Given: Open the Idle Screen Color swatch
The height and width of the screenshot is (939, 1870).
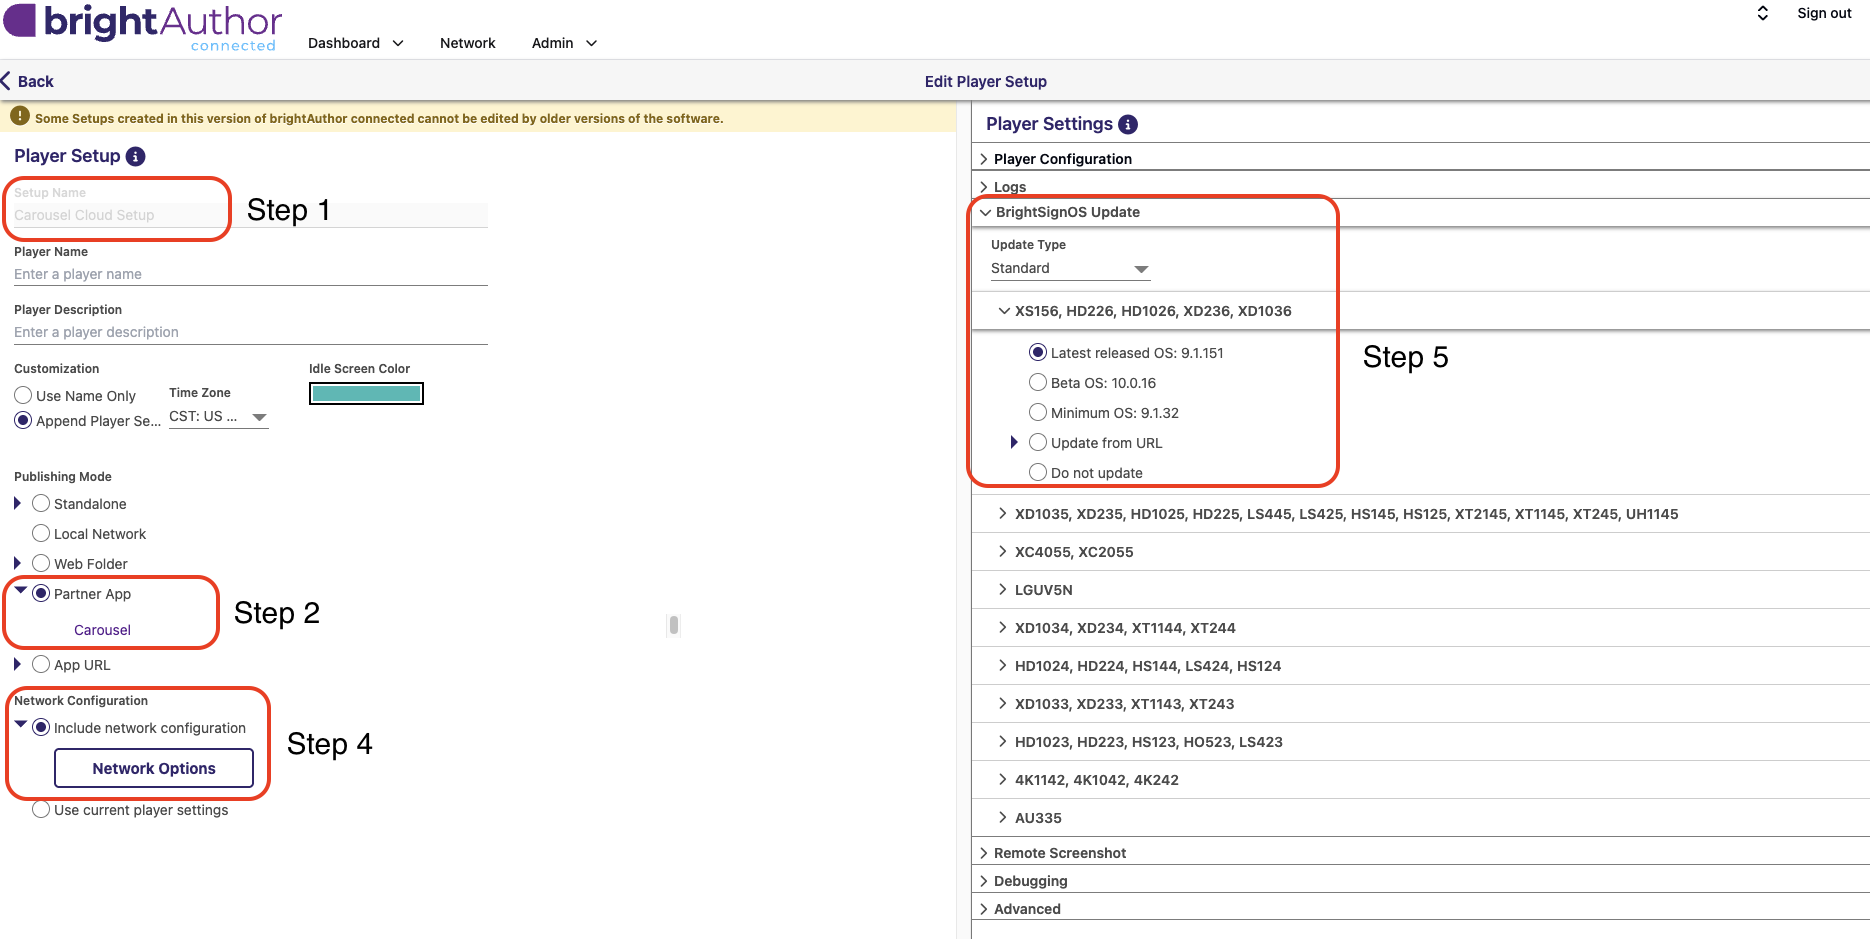Looking at the screenshot, I should (x=366, y=394).
